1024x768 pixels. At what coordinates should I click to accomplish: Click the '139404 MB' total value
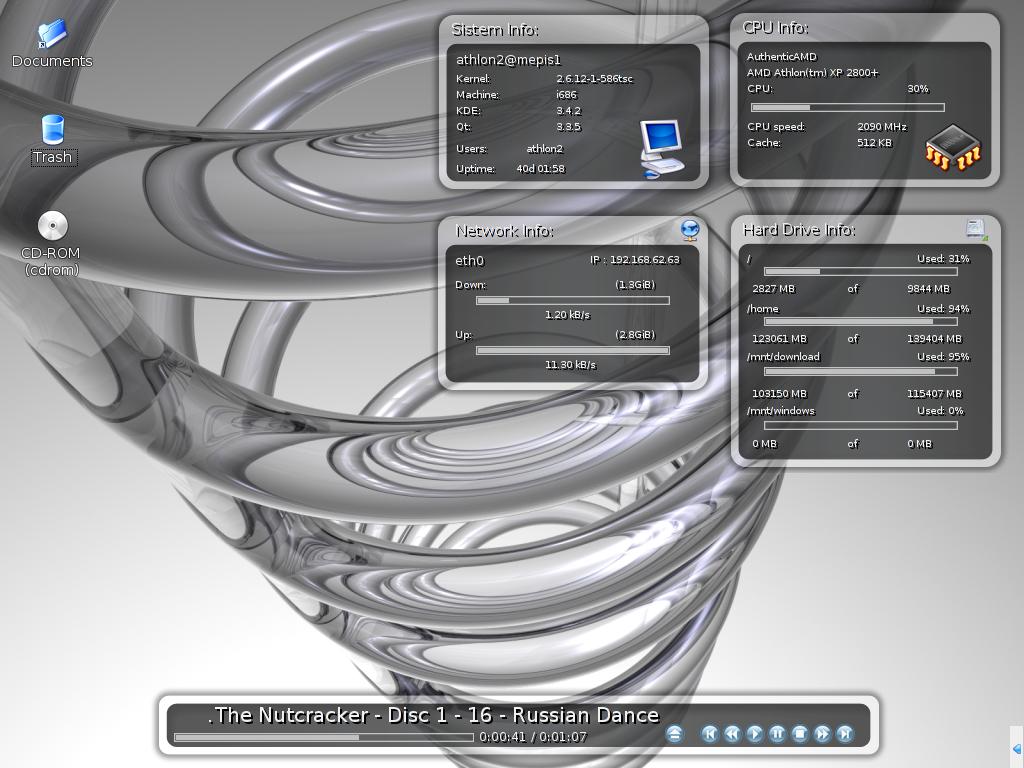point(935,339)
